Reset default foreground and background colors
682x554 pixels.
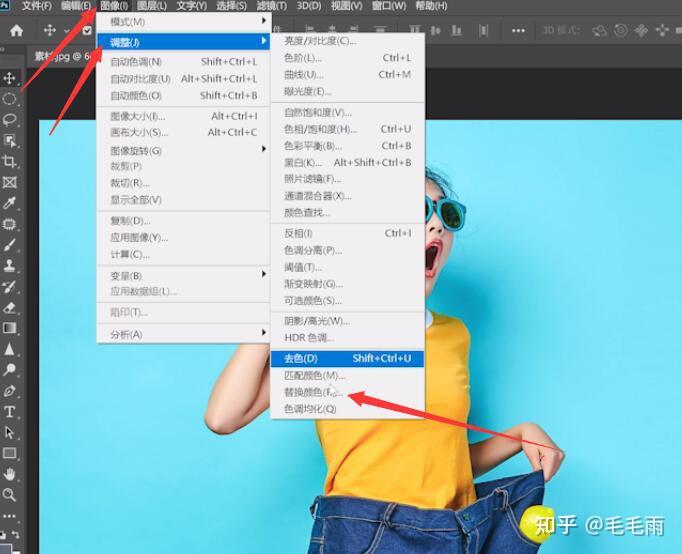coord(3,534)
